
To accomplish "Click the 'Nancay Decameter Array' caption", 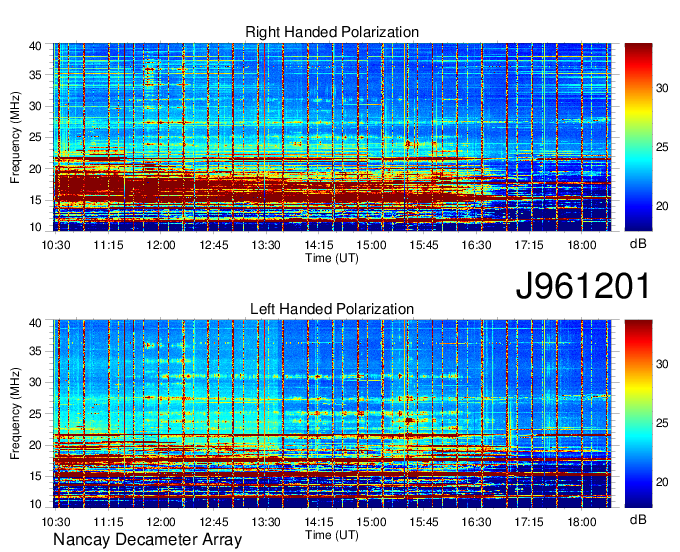I will [147, 540].
